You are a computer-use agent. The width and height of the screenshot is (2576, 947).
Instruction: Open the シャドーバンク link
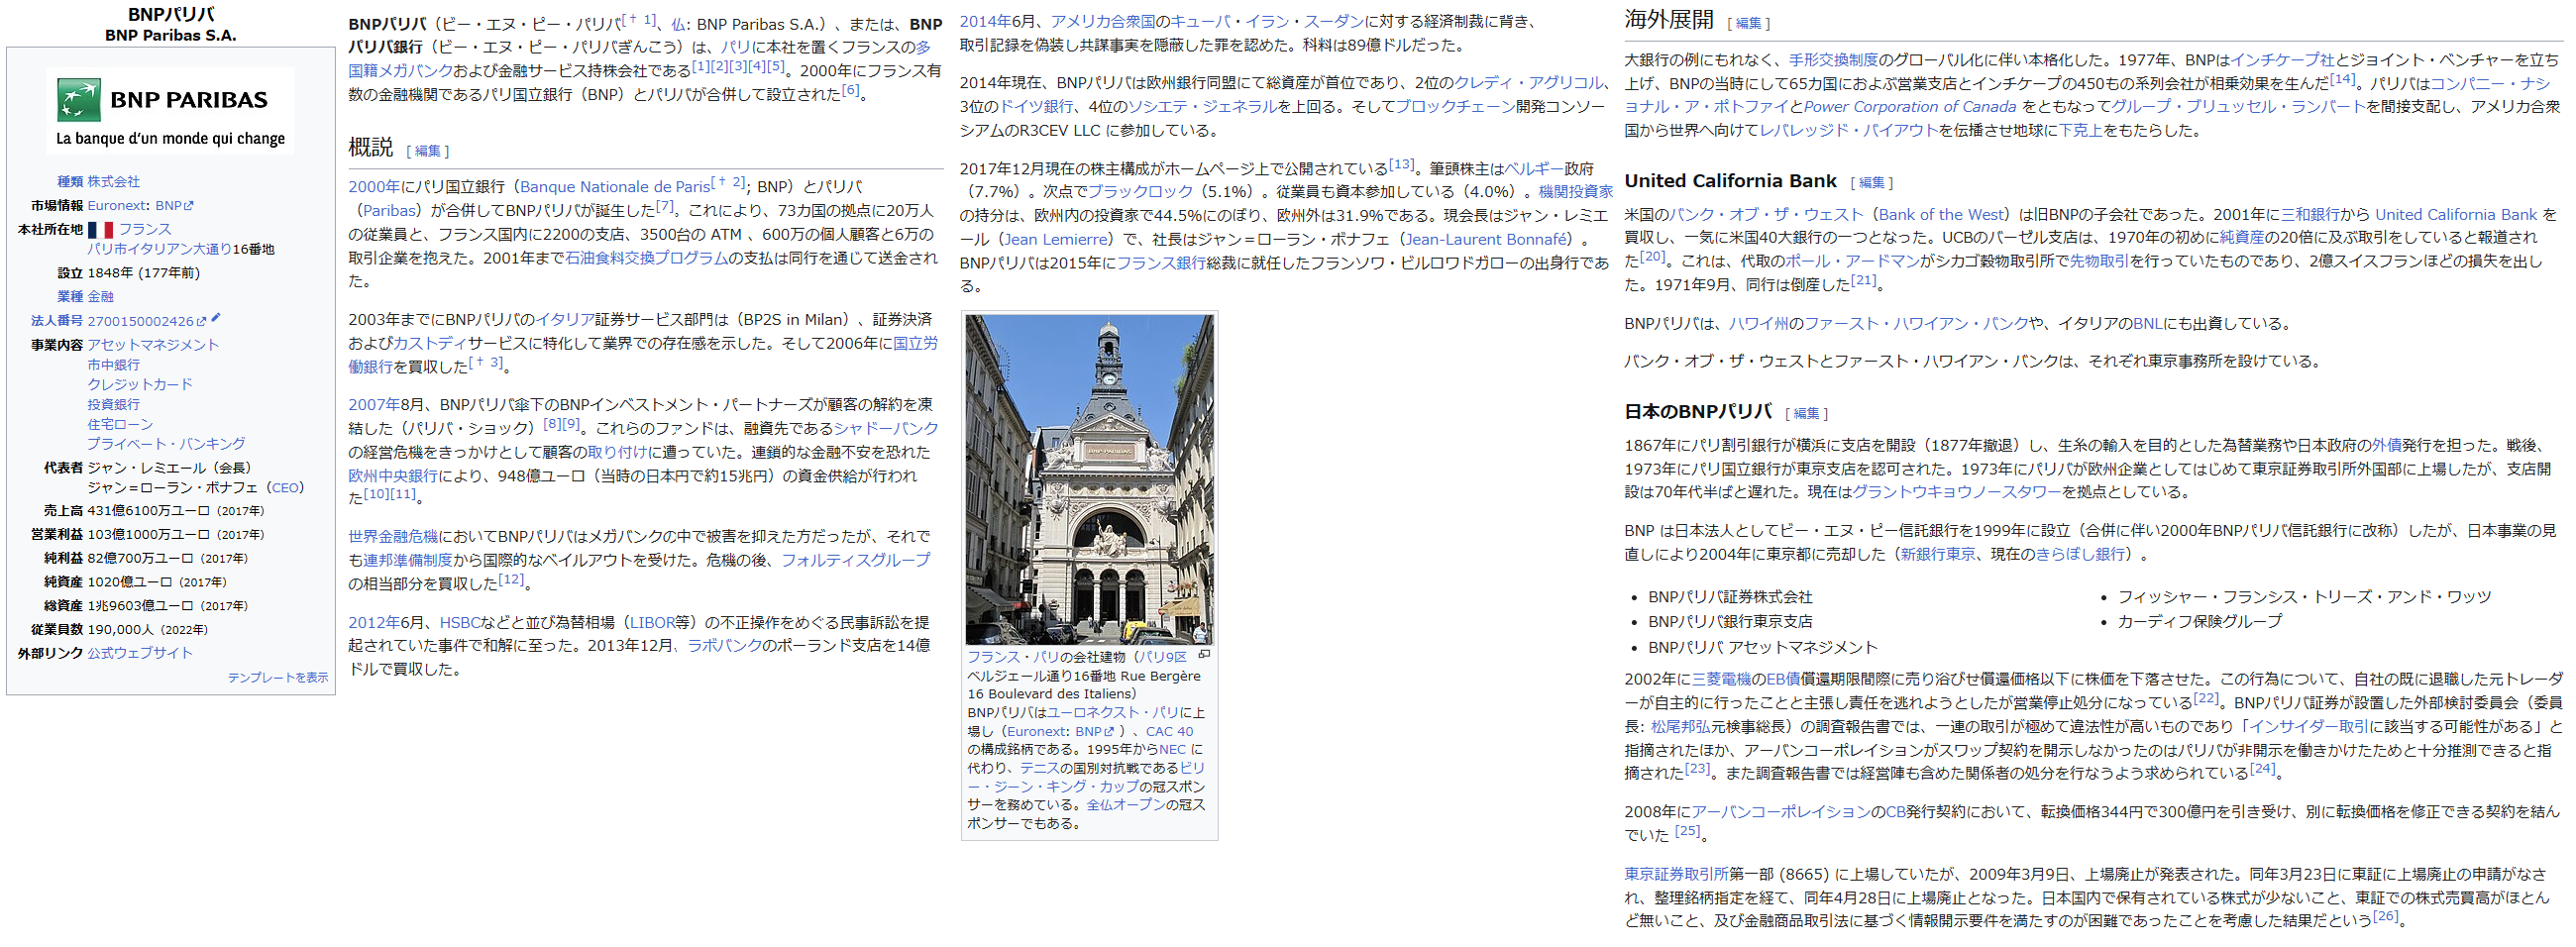(886, 429)
